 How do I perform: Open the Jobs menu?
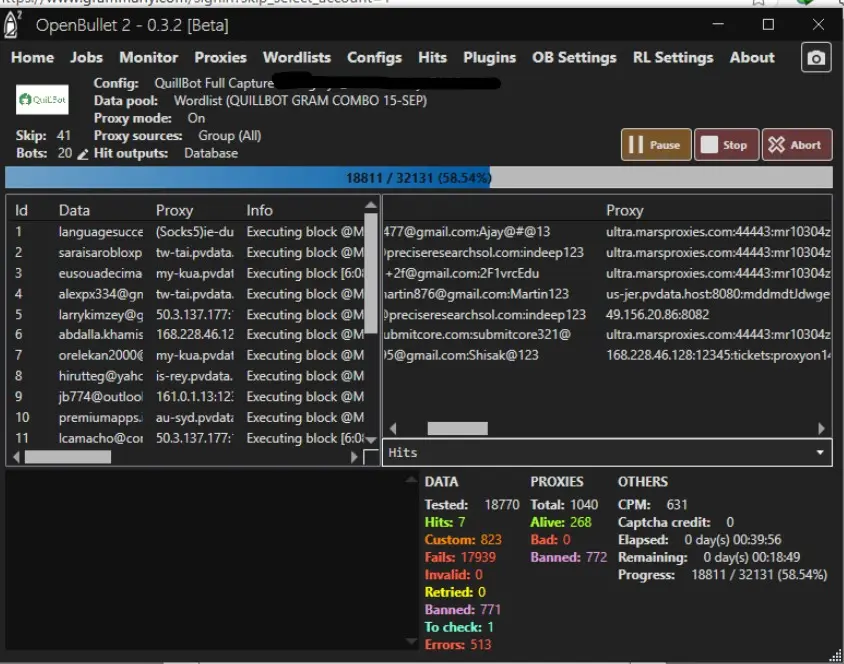tap(86, 58)
